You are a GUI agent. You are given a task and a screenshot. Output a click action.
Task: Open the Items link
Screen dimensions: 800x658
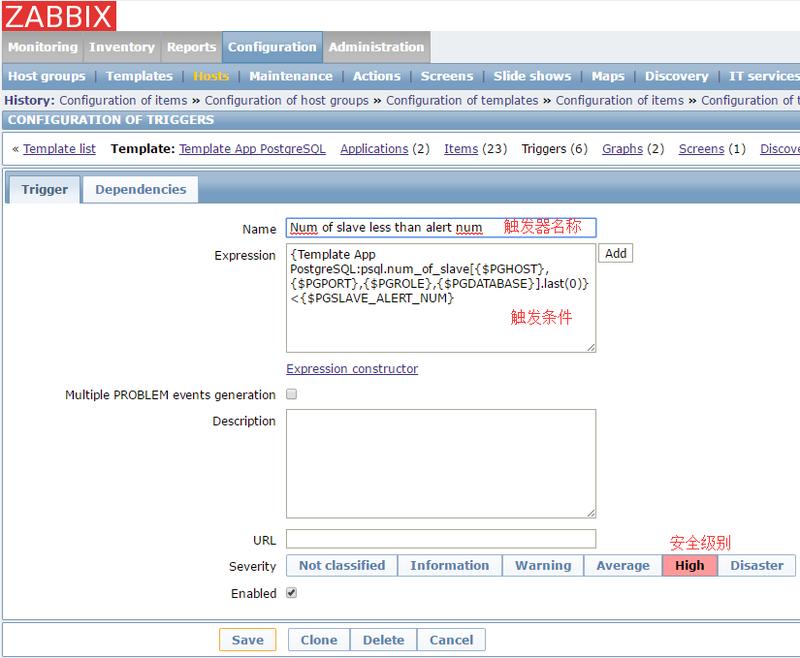pyautogui.click(x=461, y=149)
